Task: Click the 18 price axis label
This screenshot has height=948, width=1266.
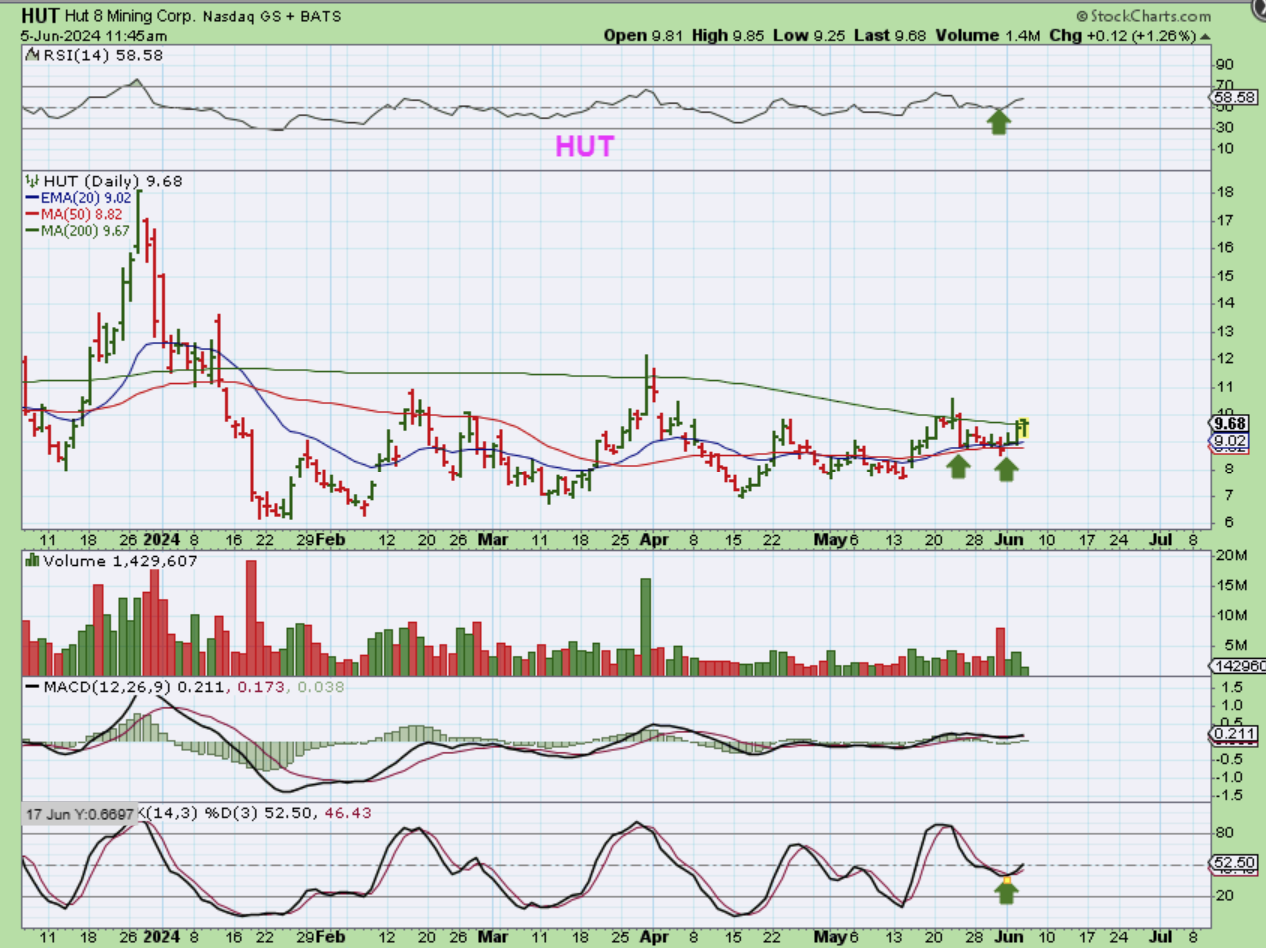Action: [1223, 192]
